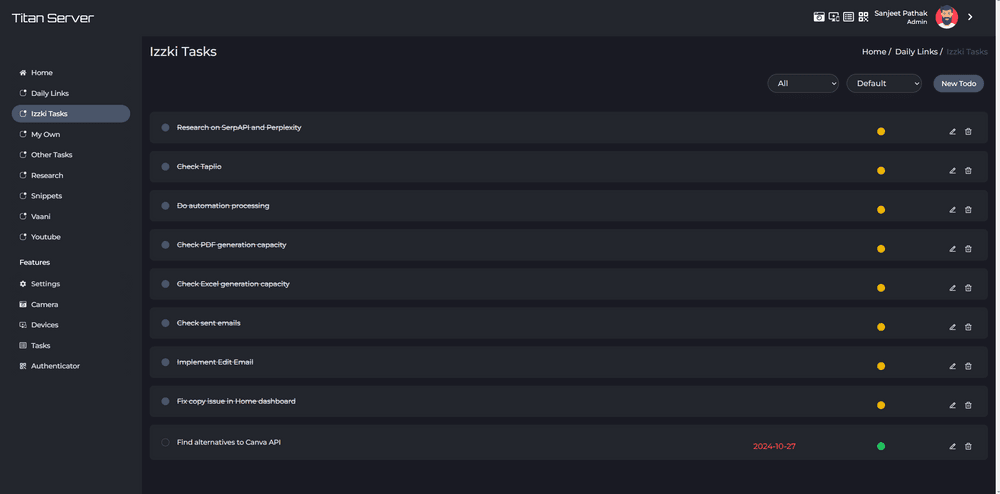Open the 'All' filter dropdown
Image resolution: width=1000 pixels, height=494 pixels.
(803, 84)
